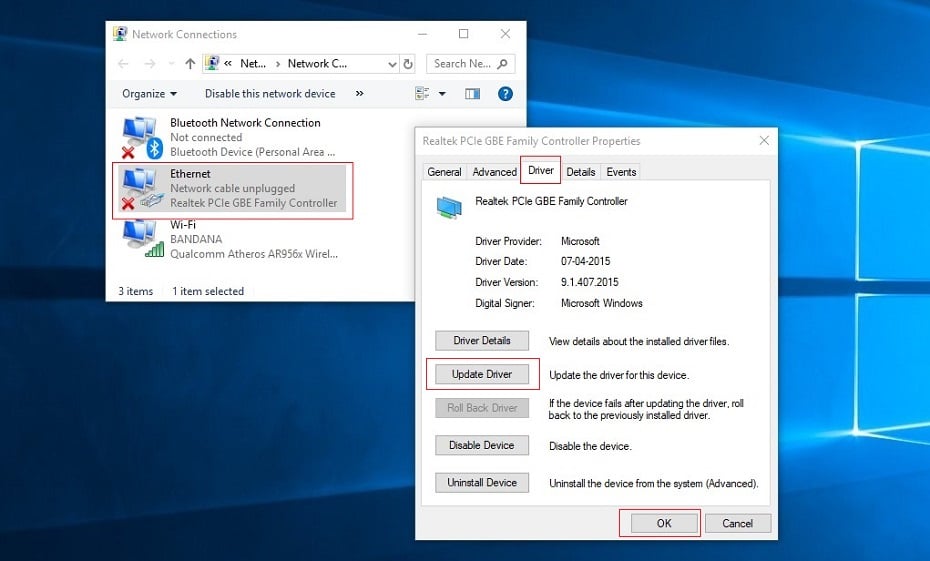Click the Driver Provider 'Microsoft' value
This screenshot has width=930, height=561.
point(580,241)
